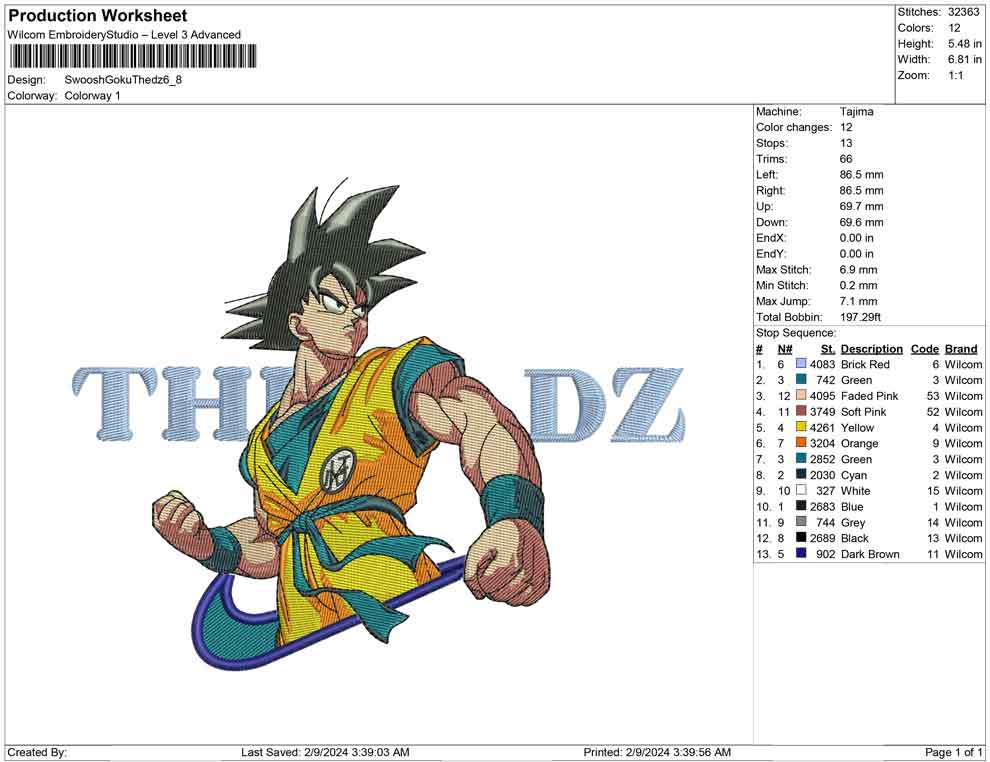Click the Brick Red color swatch
Viewport: 990px width, 762px height.
(801, 364)
